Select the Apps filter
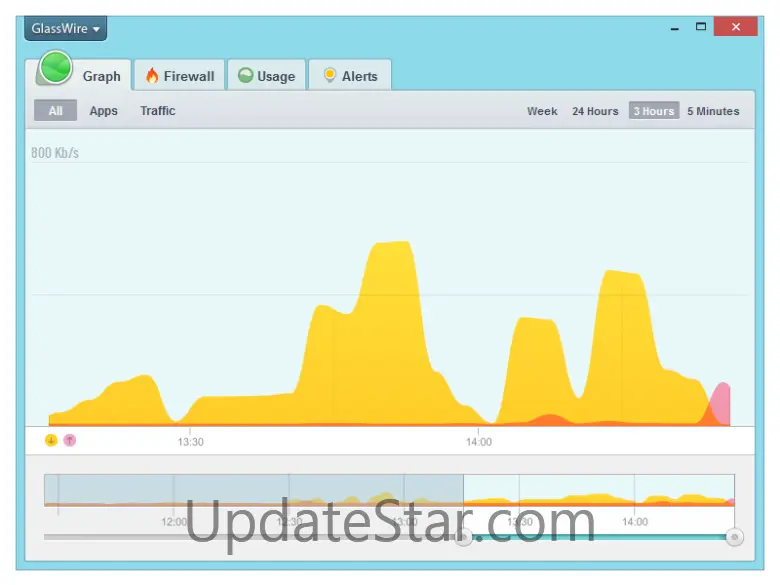This screenshot has height=585, width=780. [x=103, y=110]
